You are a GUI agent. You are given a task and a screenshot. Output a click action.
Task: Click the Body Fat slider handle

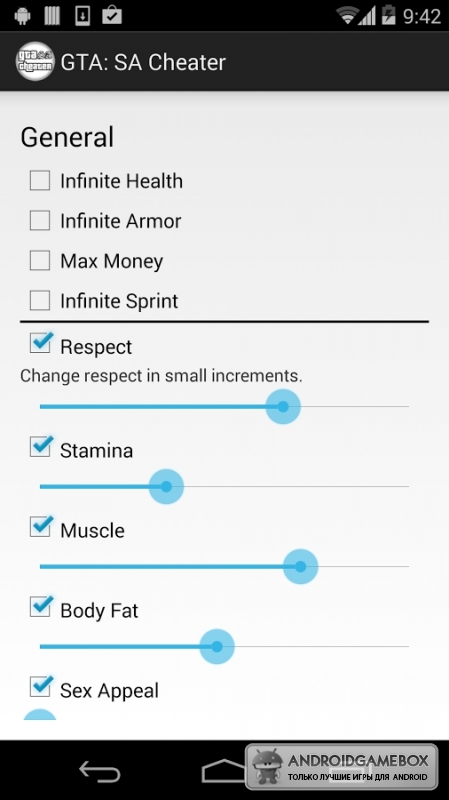(x=217, y=646)
